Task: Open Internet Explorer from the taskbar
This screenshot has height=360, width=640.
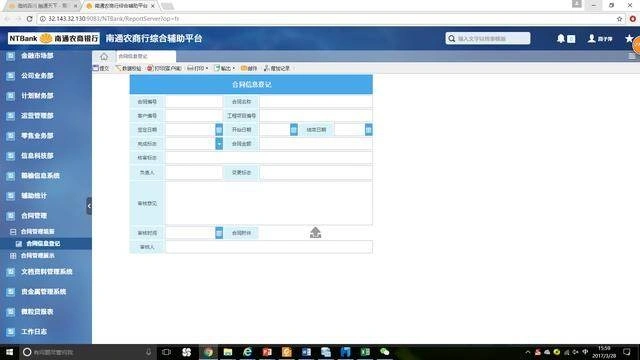Action: (247, 352)
